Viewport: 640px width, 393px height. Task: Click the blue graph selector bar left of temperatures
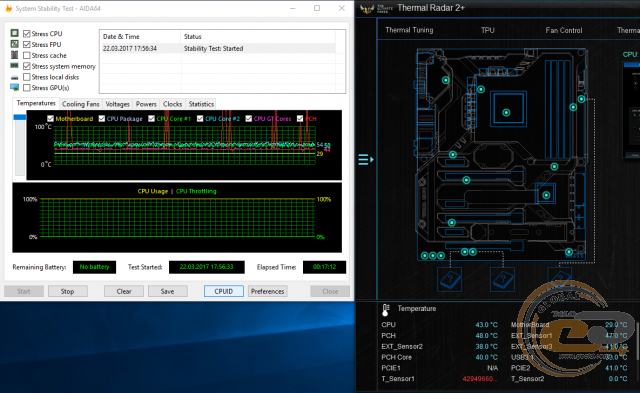[x=20, y=117]
